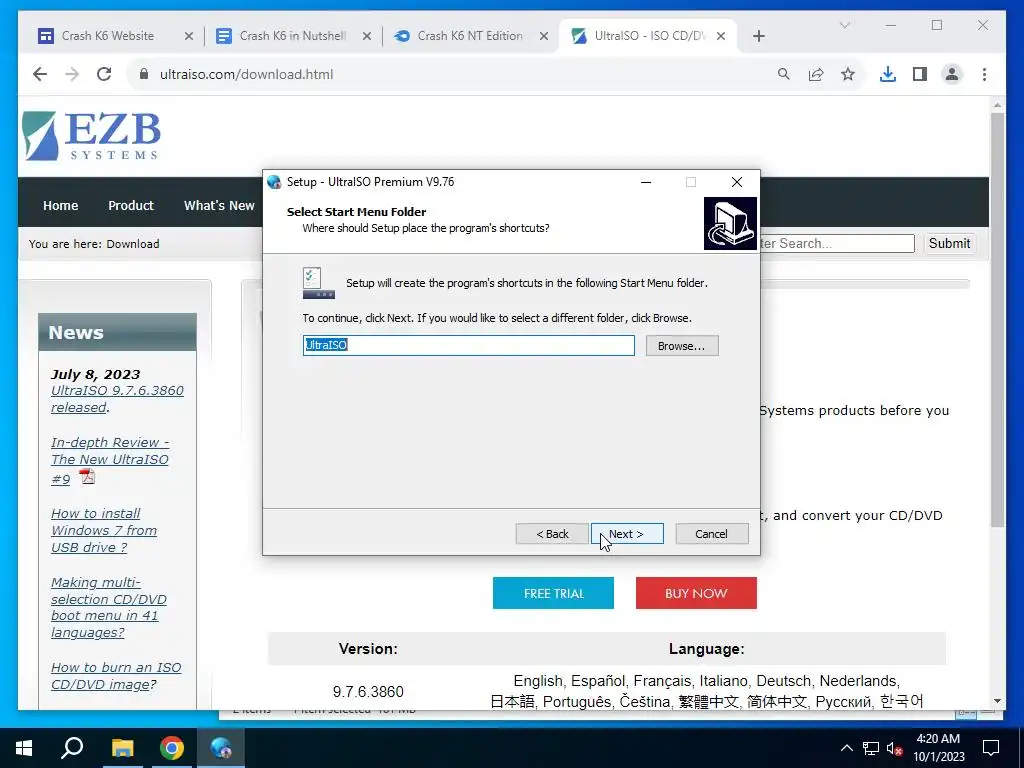Switch to the Crash K6 NT Edition tab
The height and width of the screenshot is (768, 1024).
click(470, 36)
